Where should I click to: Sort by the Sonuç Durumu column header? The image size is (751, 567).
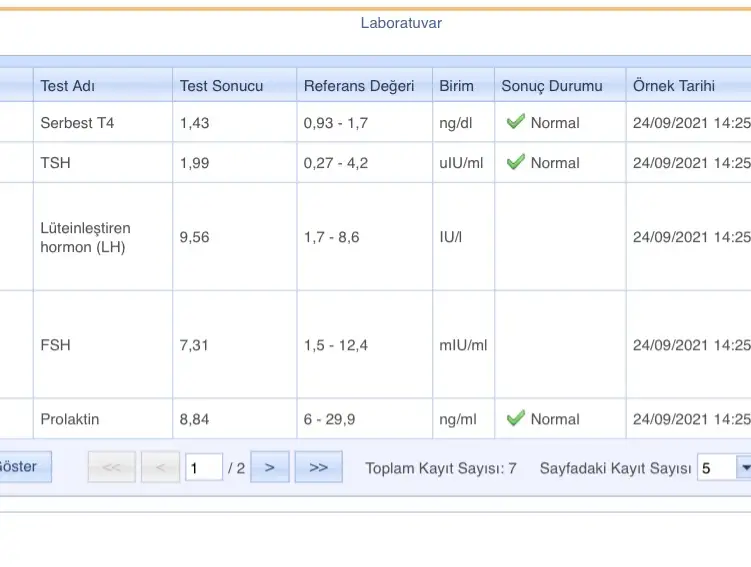click(551, 86)
